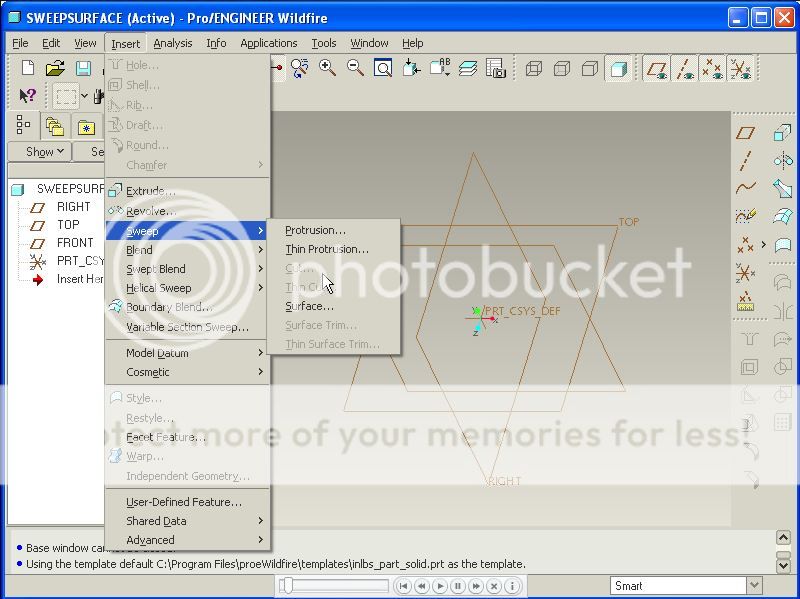This screenshot has height=599, width=800.
Task: Click the Zoom Out magnifier icon
Action: 355,68
